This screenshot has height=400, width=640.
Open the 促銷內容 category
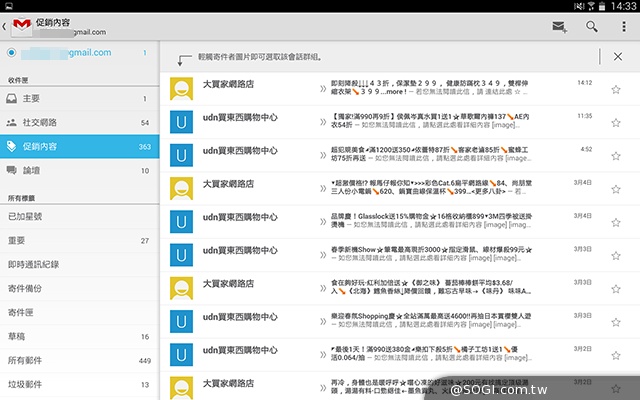point(80,146)
